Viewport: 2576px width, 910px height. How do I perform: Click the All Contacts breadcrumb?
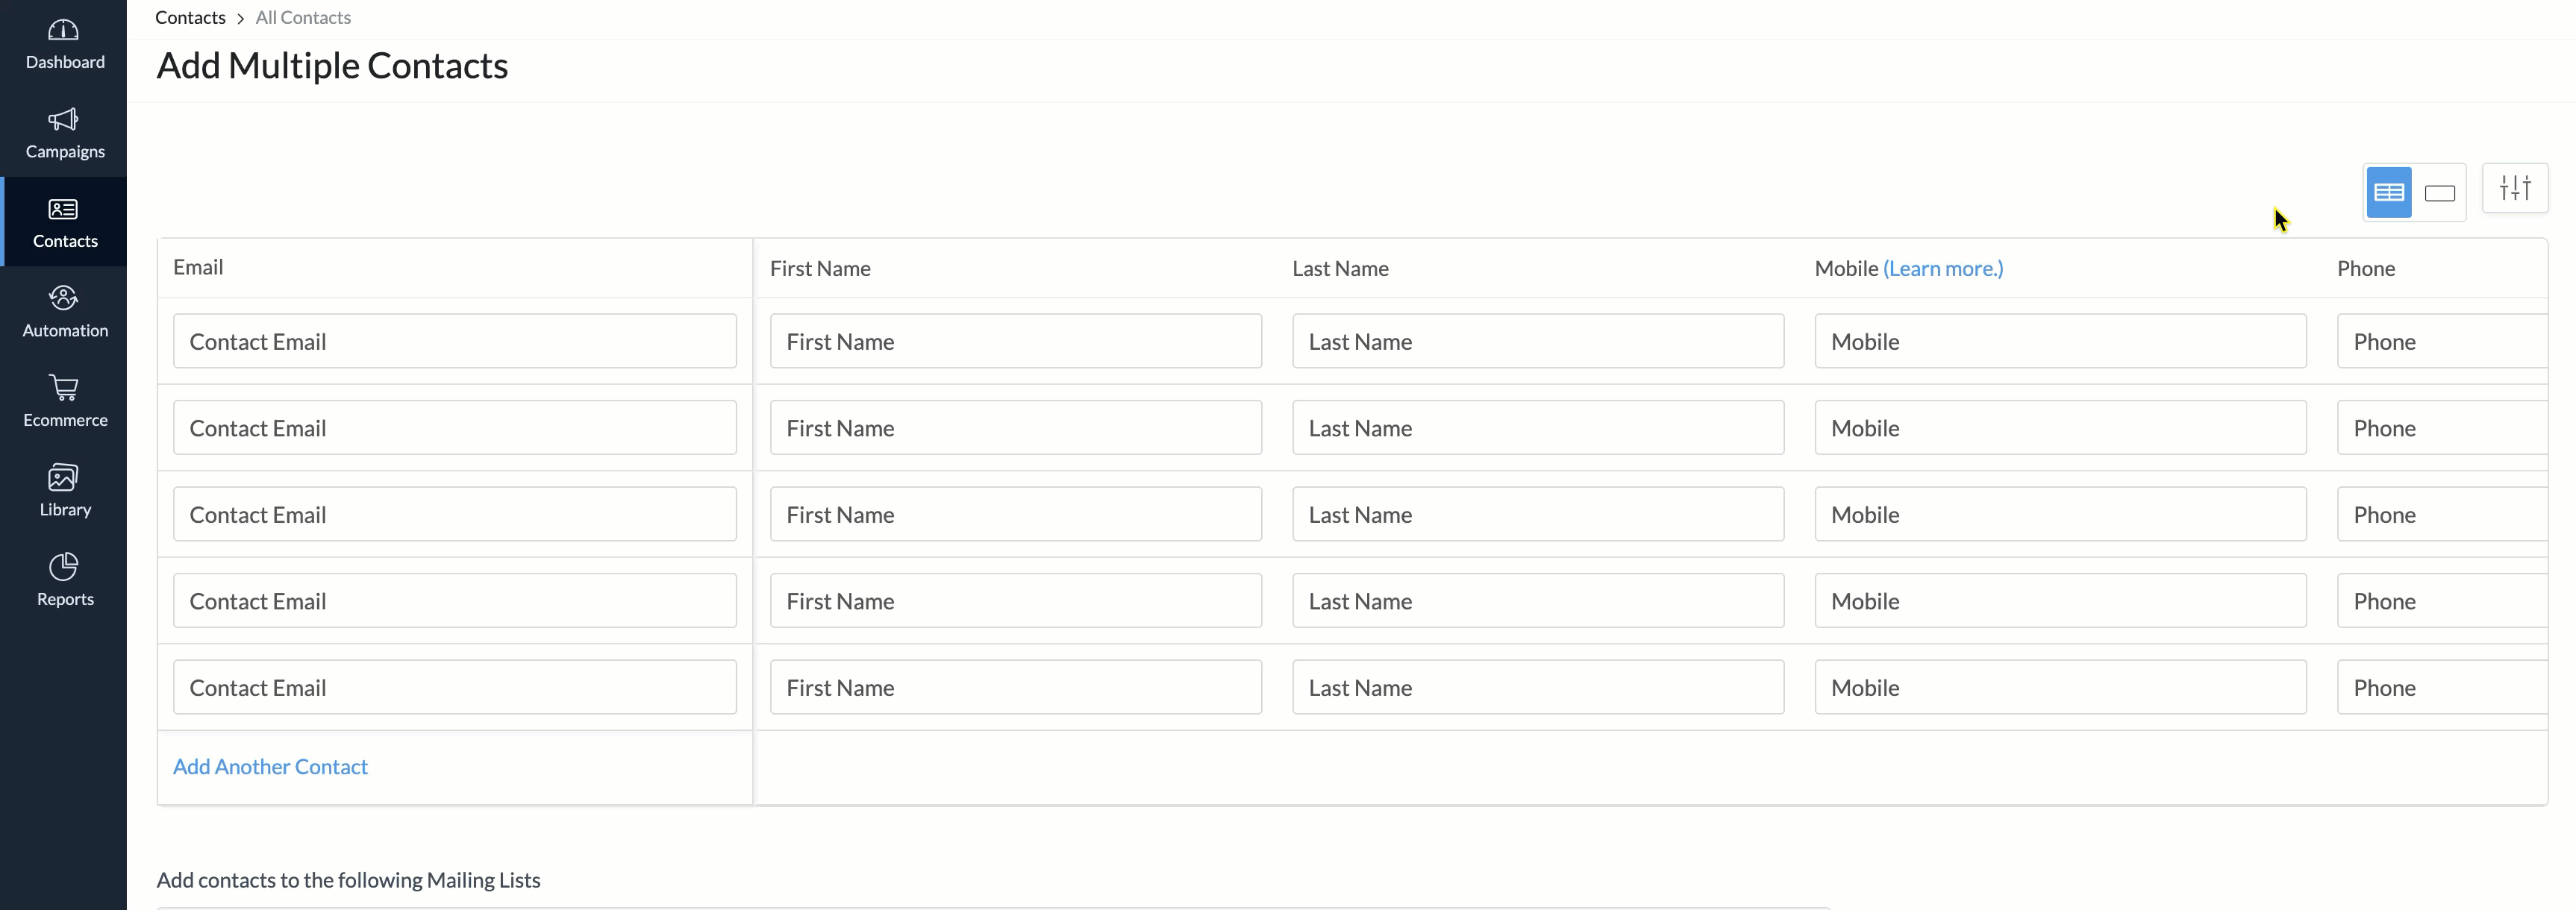pos(303,17)
